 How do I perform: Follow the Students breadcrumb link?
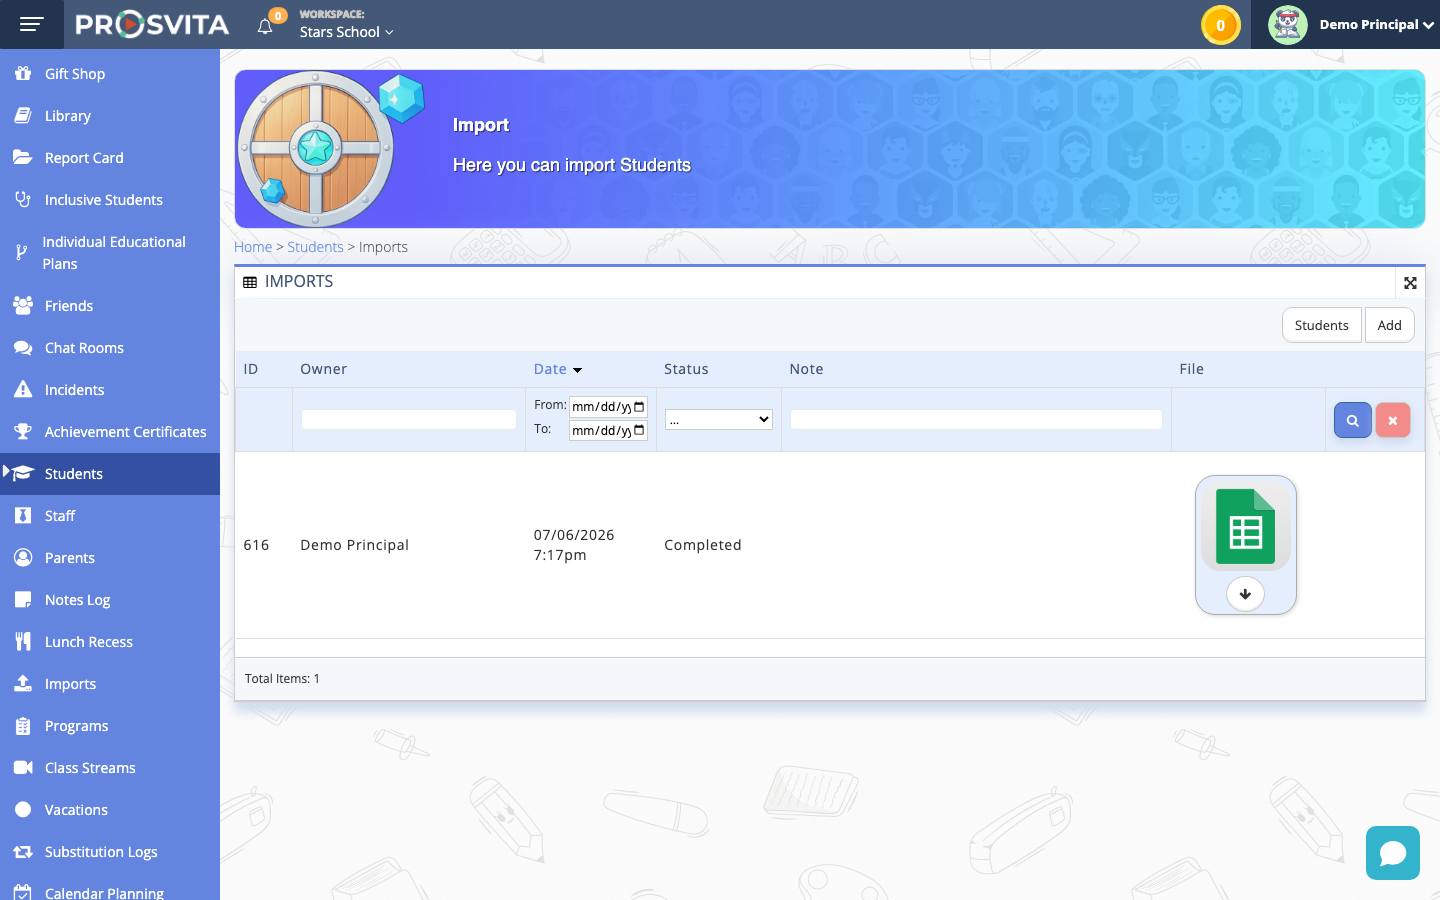click(x=315, y=247)
